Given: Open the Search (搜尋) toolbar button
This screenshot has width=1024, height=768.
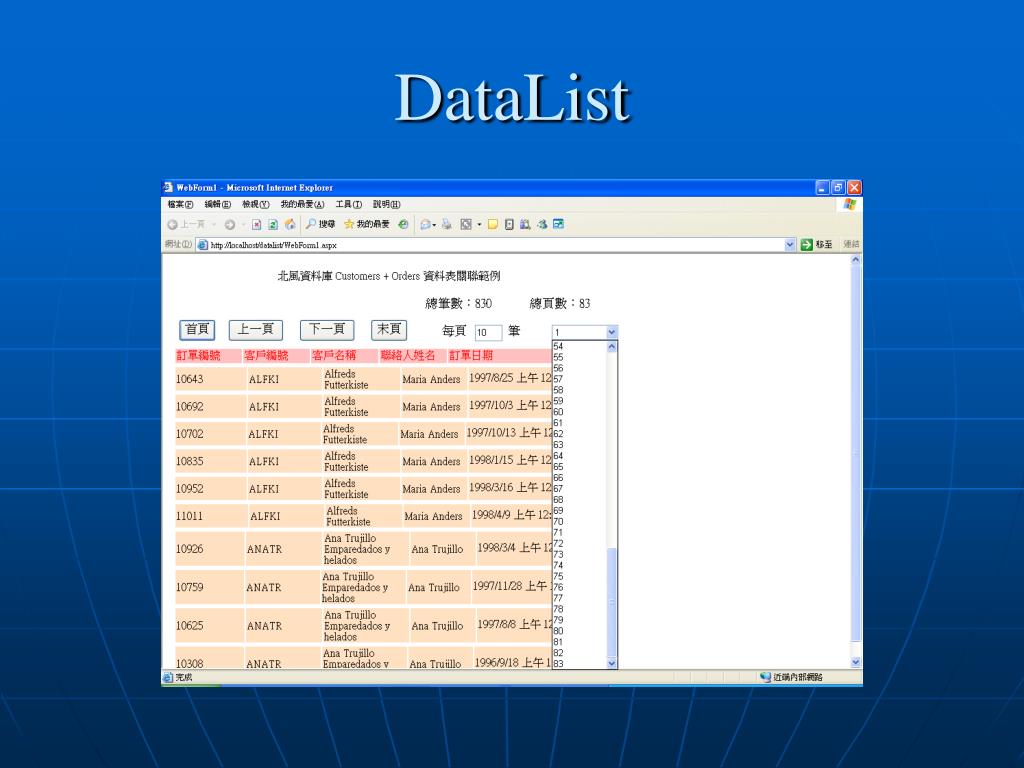Looking at the screenshot, I should point(321,224).
